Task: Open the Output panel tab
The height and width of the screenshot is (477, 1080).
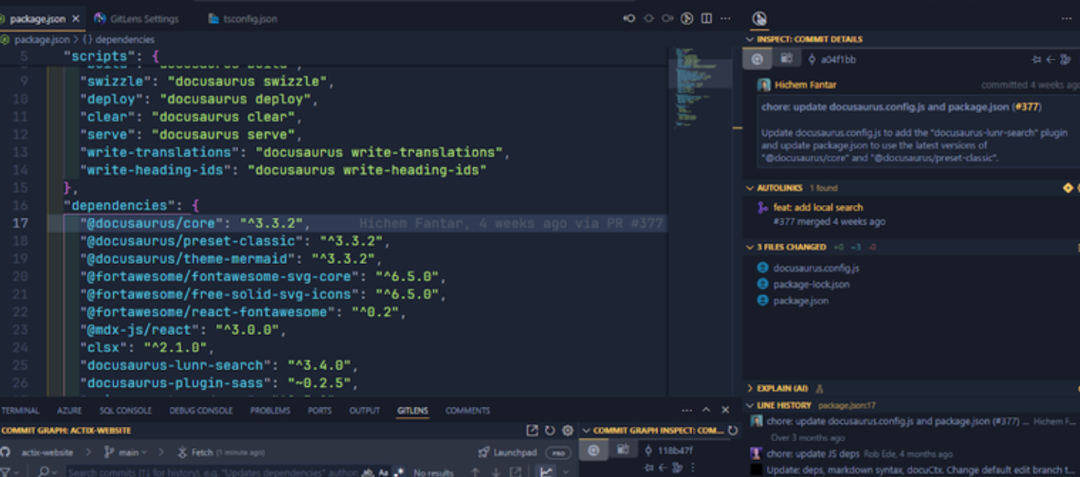Action: point(364,410)
